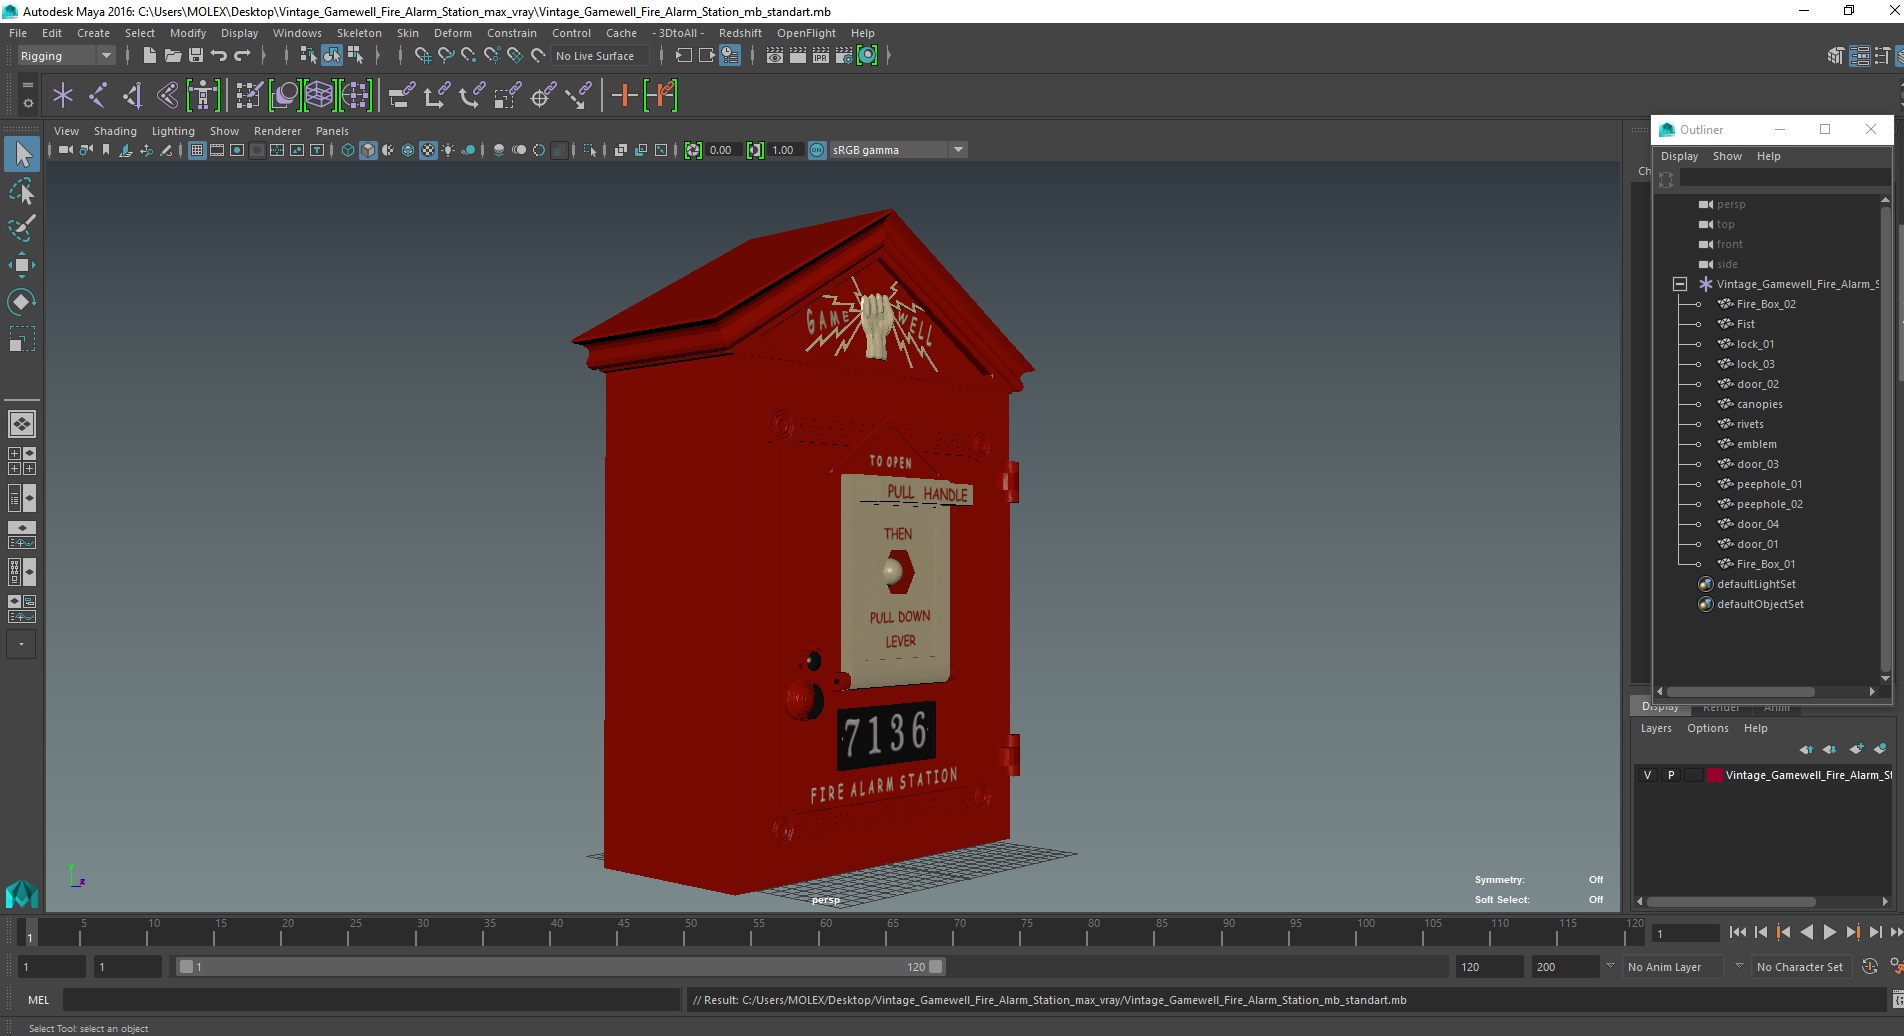This screenshot has width=1904, height=1036.
Task: Click the viewport gamma value field 1.00
Action: (784, 150)
